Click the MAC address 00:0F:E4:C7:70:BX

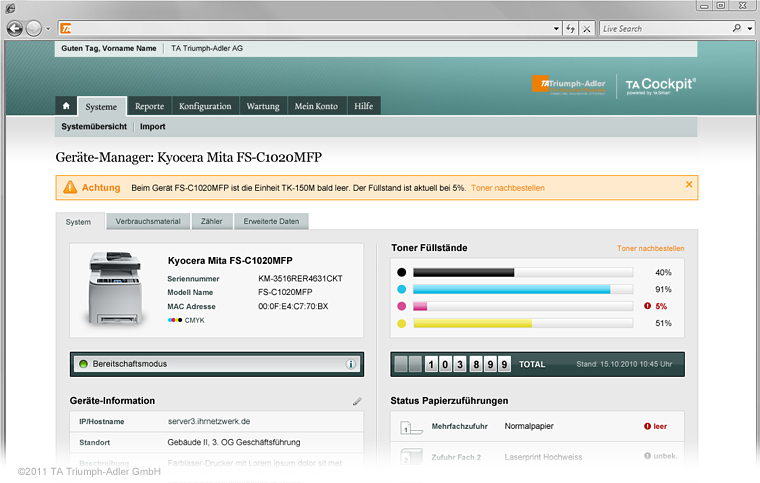293,306
